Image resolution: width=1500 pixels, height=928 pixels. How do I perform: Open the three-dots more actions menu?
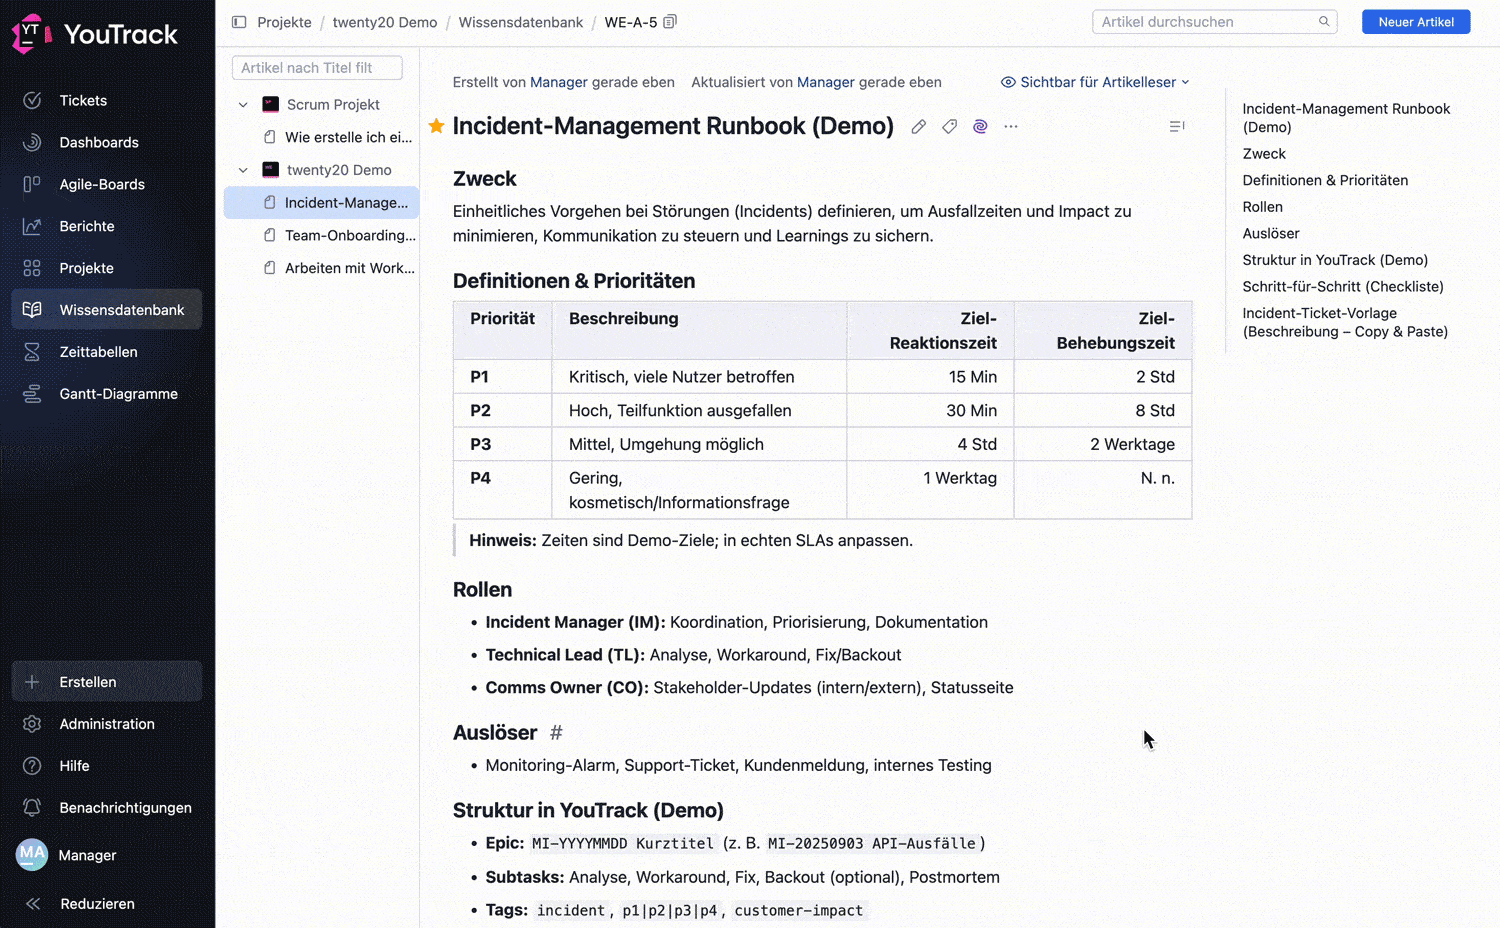(x=1011, y=127)
